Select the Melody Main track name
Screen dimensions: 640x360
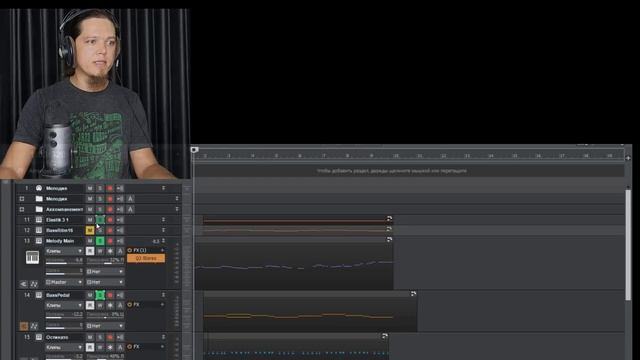click(60, 241)
